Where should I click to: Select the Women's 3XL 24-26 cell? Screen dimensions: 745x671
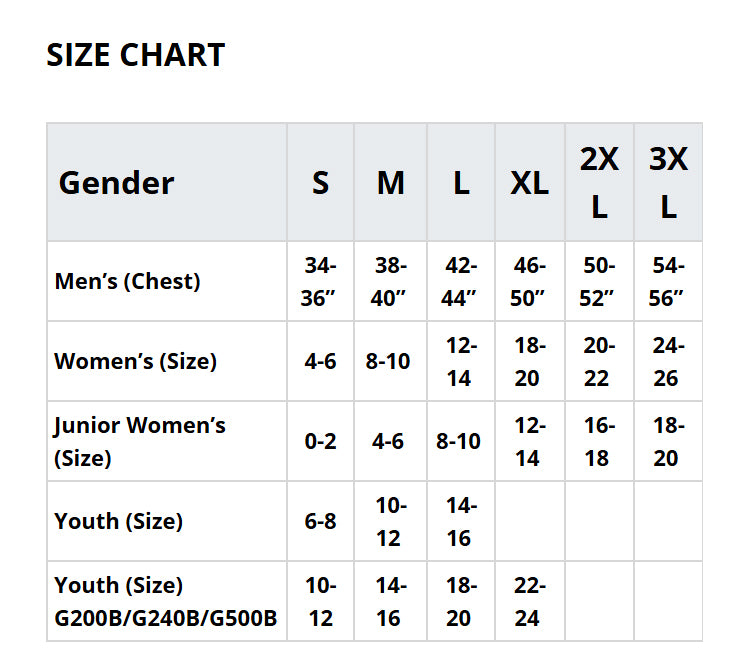coord(667,361)
